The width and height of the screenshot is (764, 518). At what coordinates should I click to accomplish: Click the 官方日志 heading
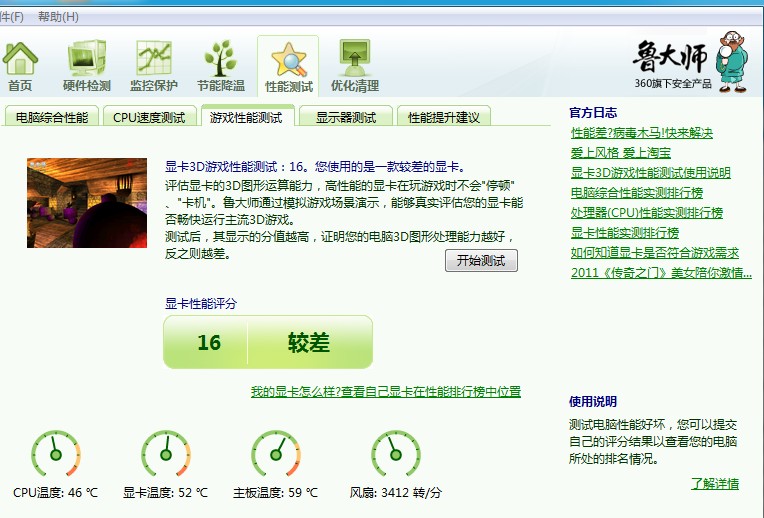click(x=593, y=113)
